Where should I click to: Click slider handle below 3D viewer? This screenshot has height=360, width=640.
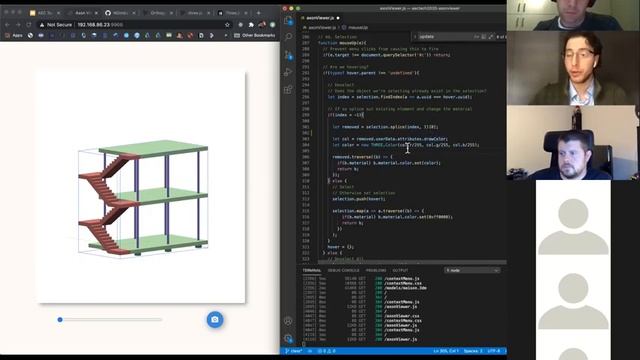point(60,320)
